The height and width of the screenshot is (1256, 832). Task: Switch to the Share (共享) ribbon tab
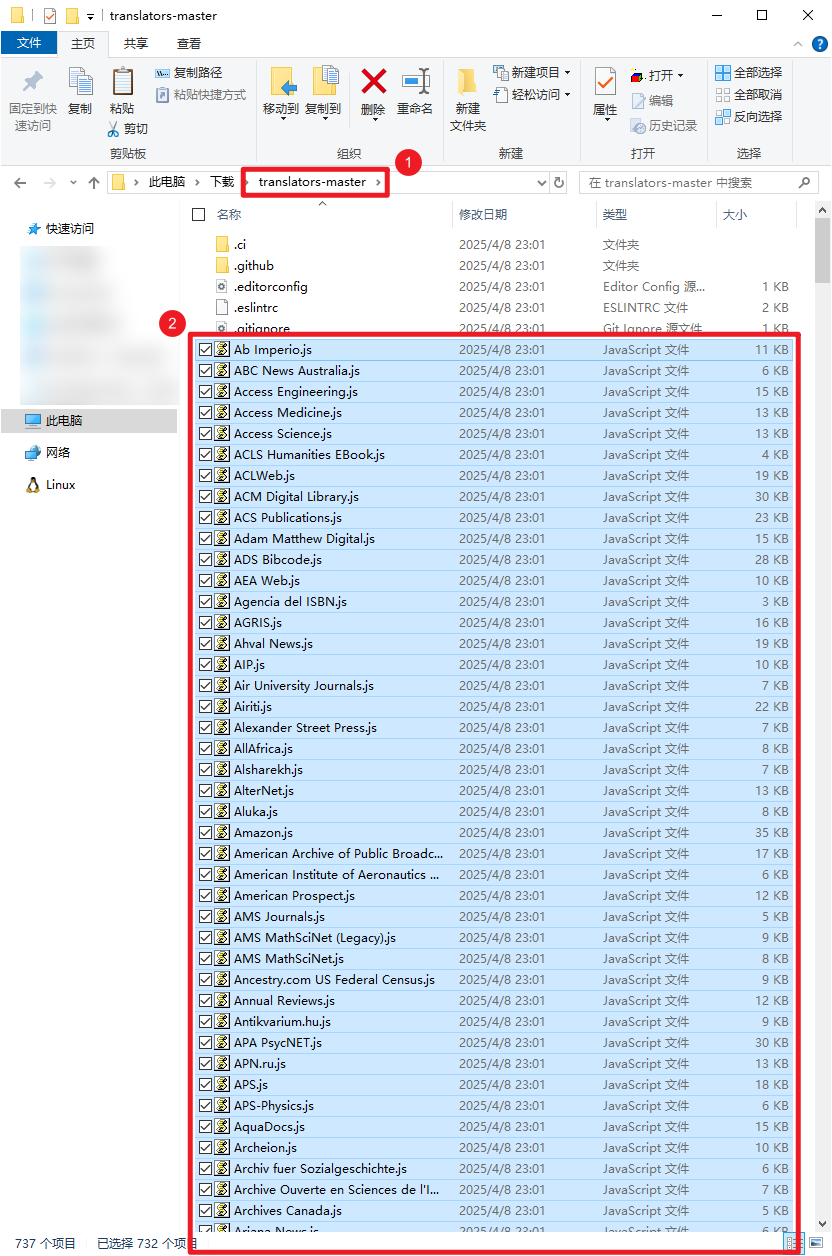pos(136,44)
